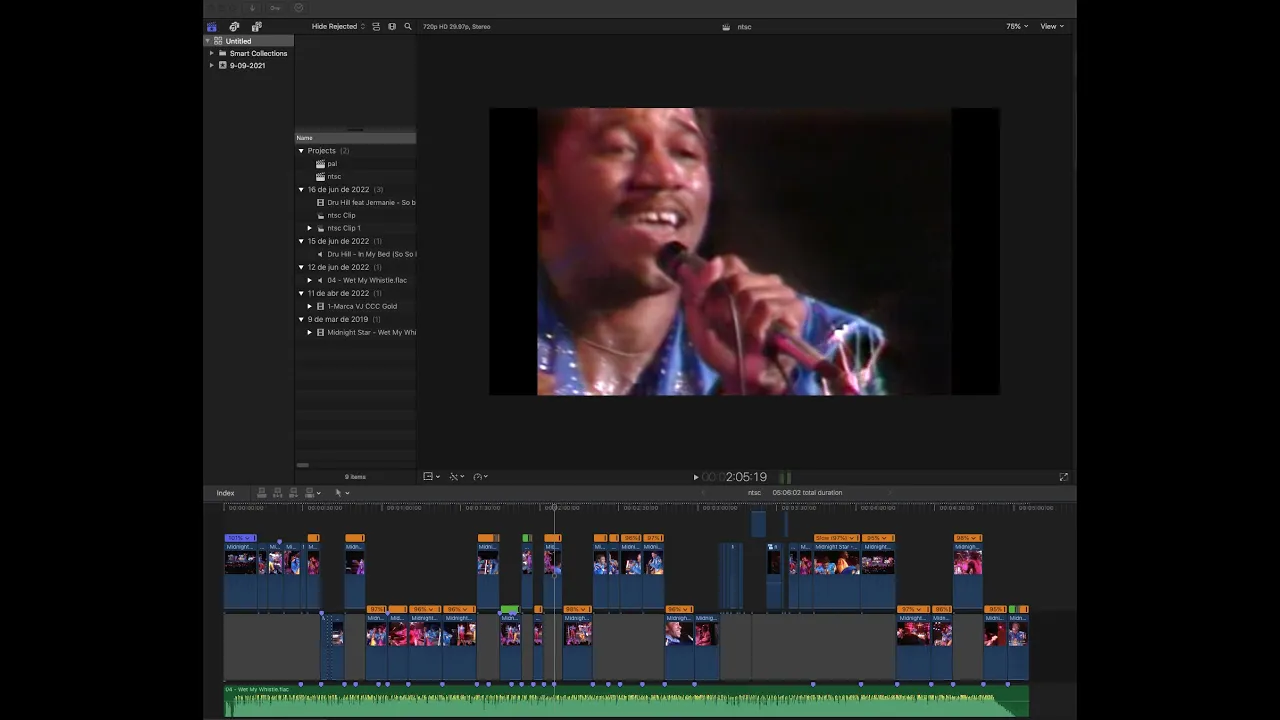Viewport: 1280px width, 720px height.
Task: Expand the ntsc Clip 1 item
Action: tap(310, 228)
